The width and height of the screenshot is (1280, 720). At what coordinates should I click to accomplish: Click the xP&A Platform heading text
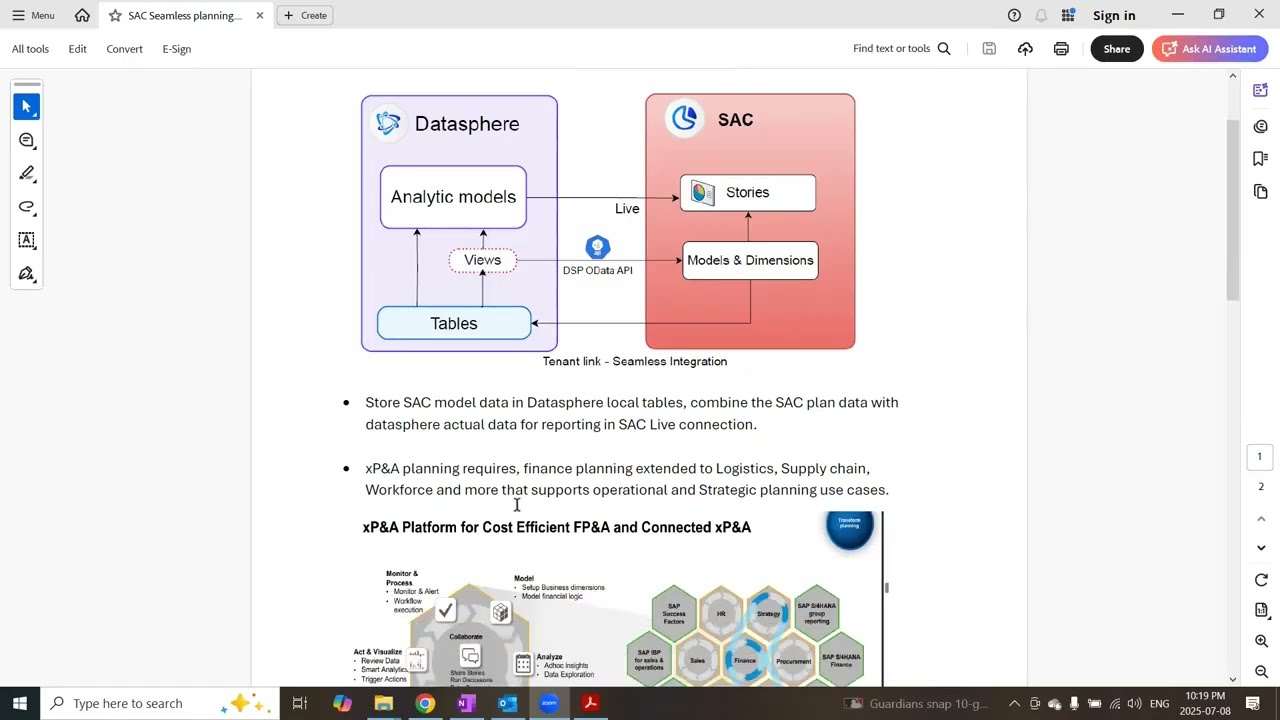tap(557, 527)
